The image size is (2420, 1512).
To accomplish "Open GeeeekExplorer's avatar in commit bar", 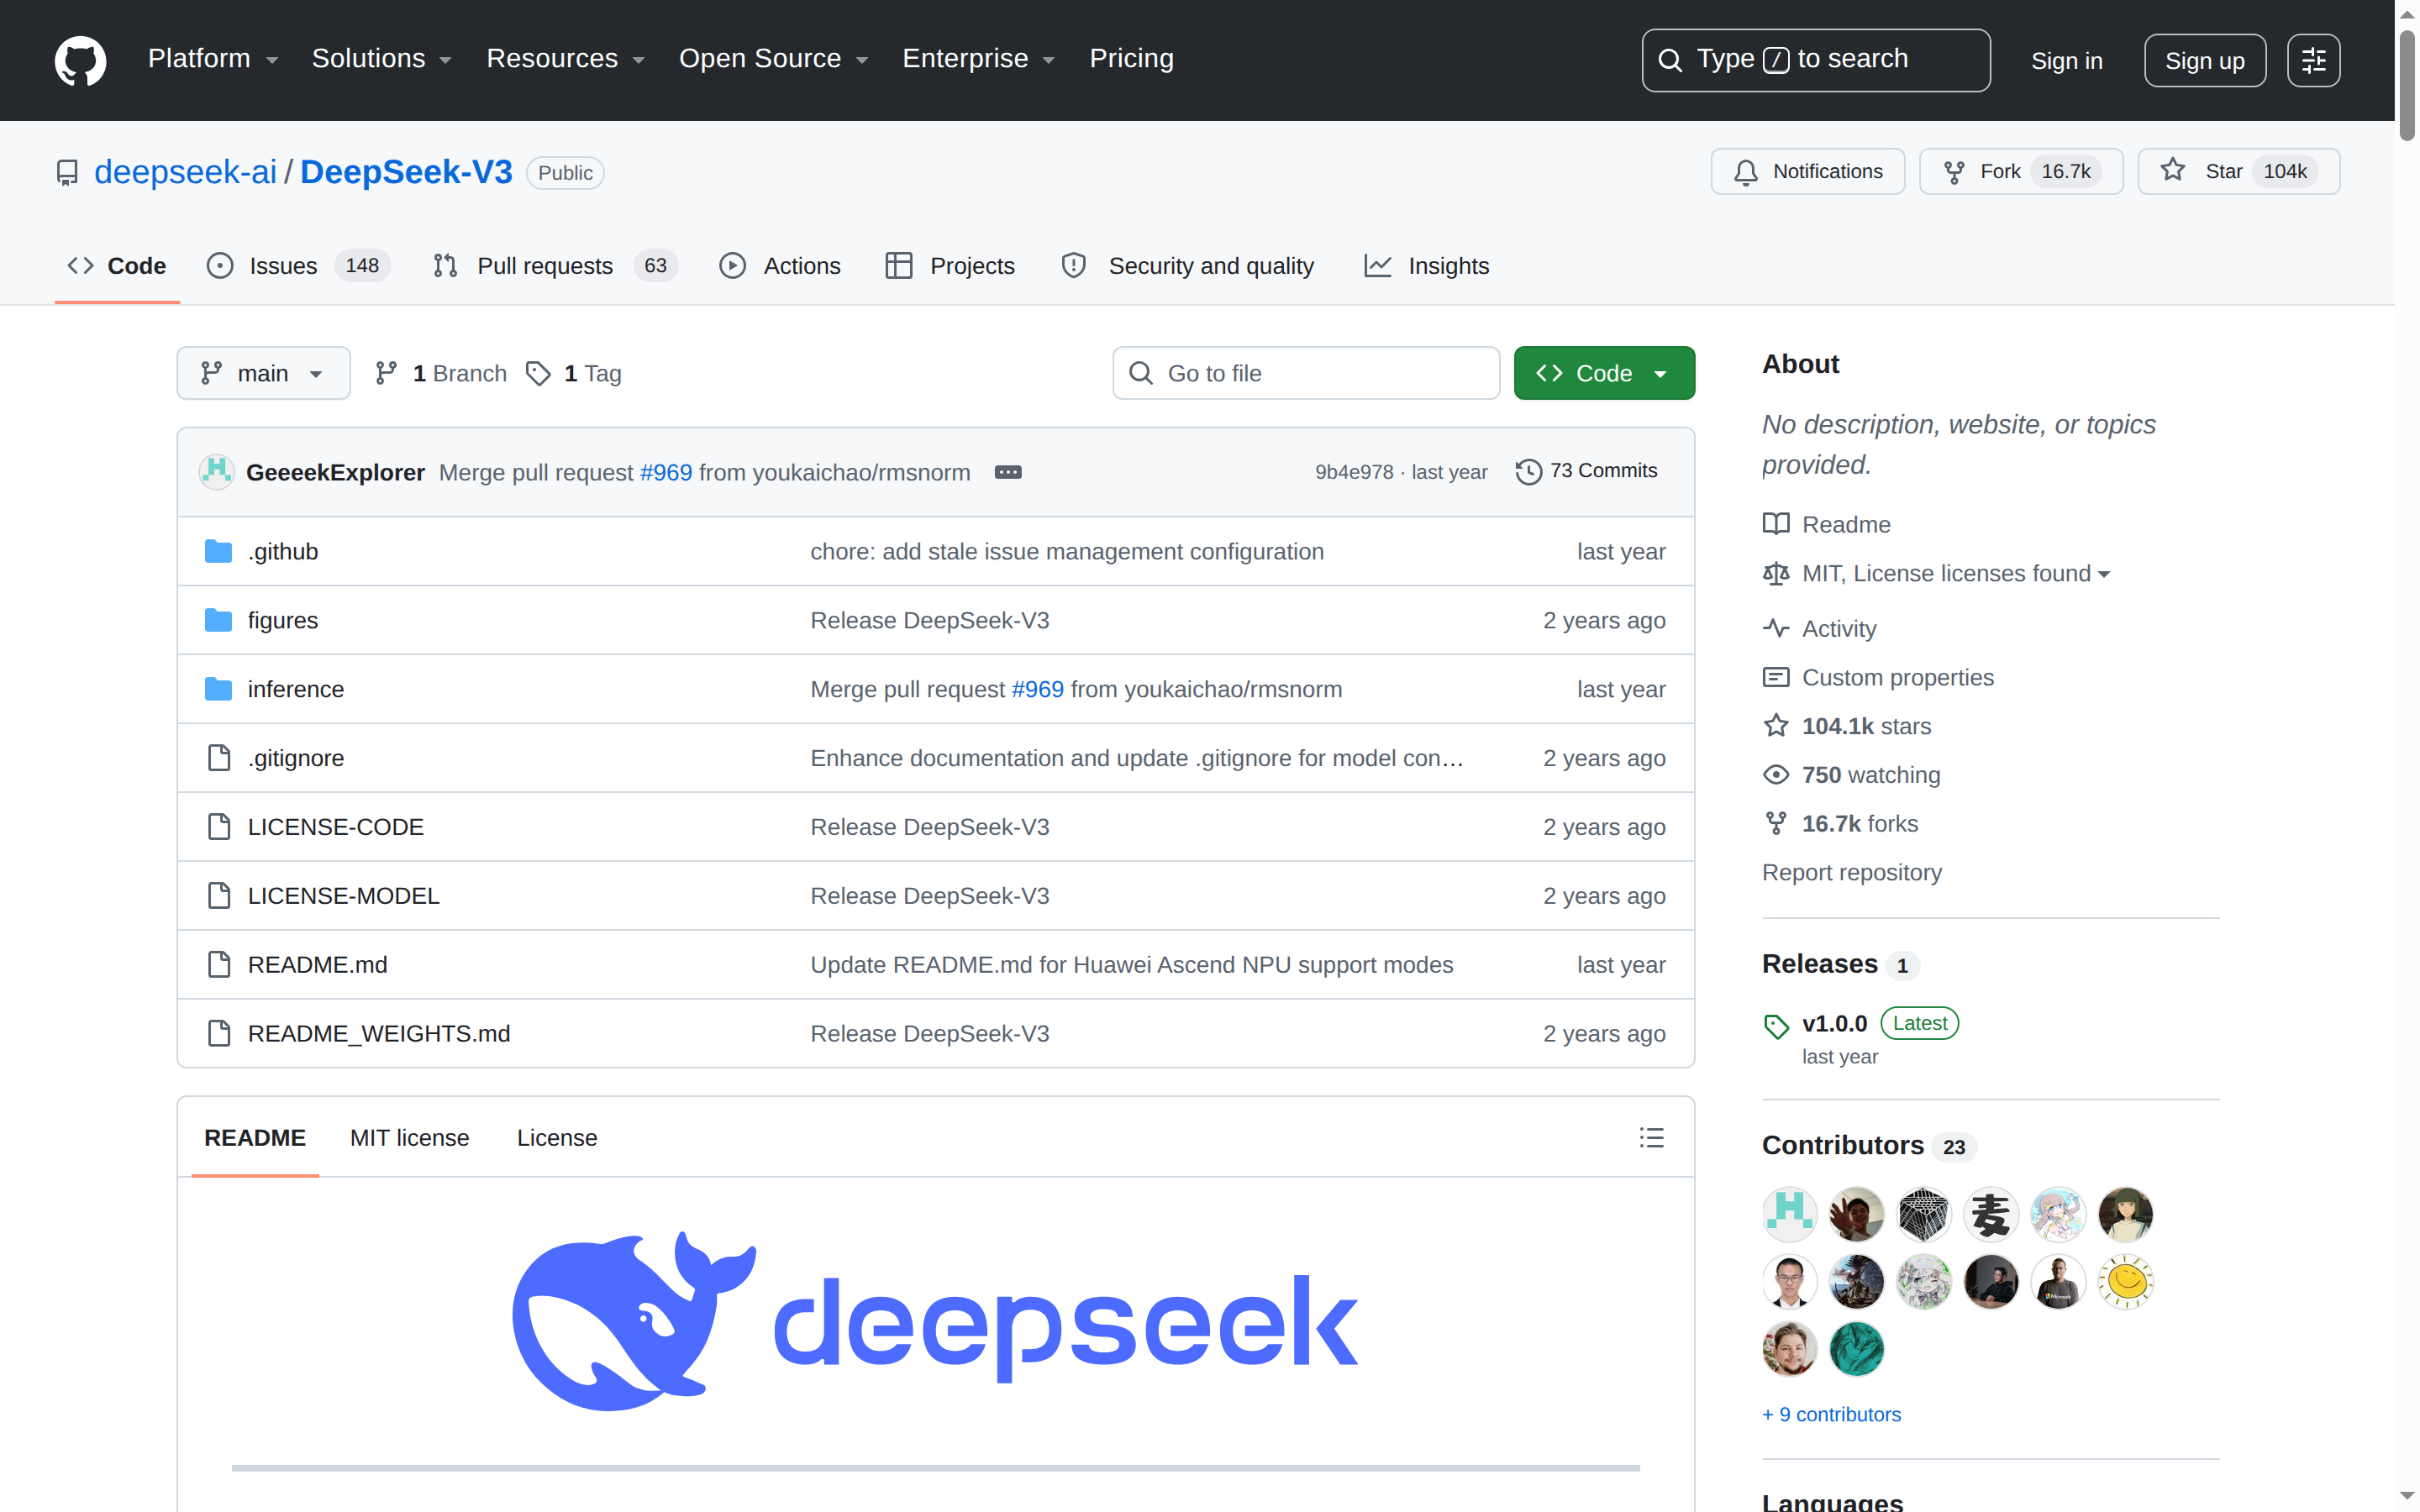I will (x=216, y=472).
